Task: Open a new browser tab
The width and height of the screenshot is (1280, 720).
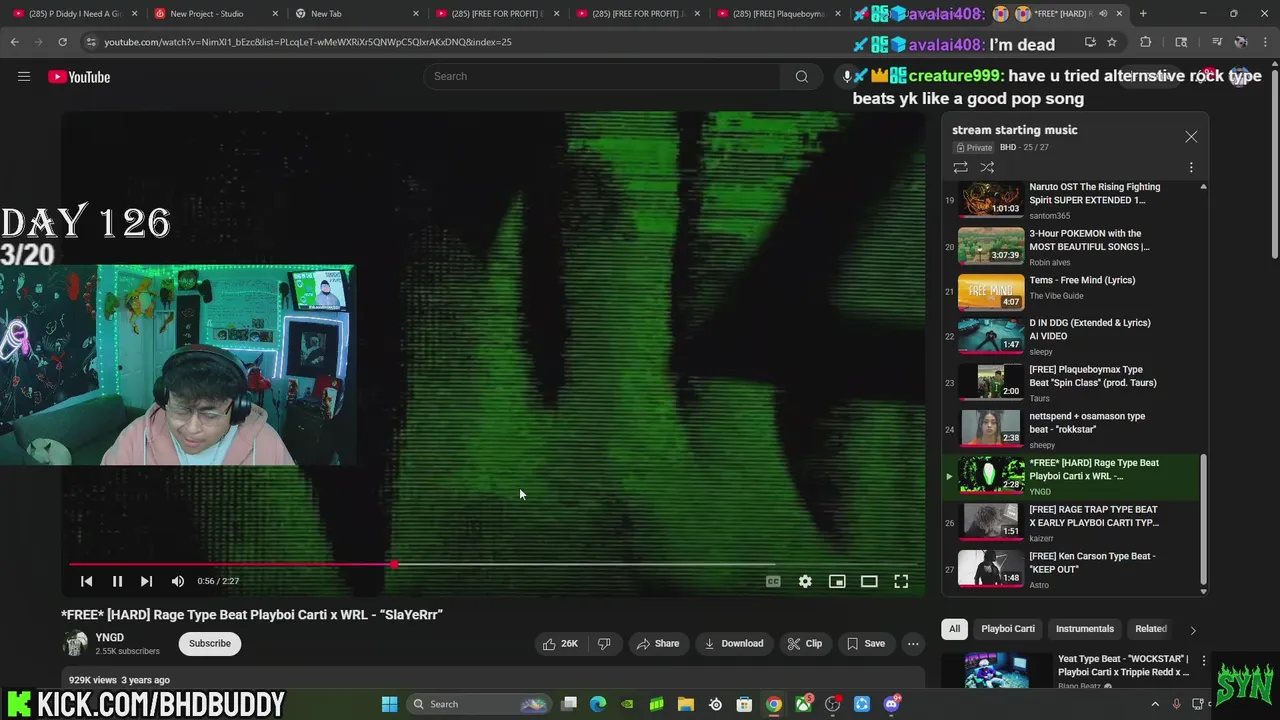Action: tap(1143, 14)
